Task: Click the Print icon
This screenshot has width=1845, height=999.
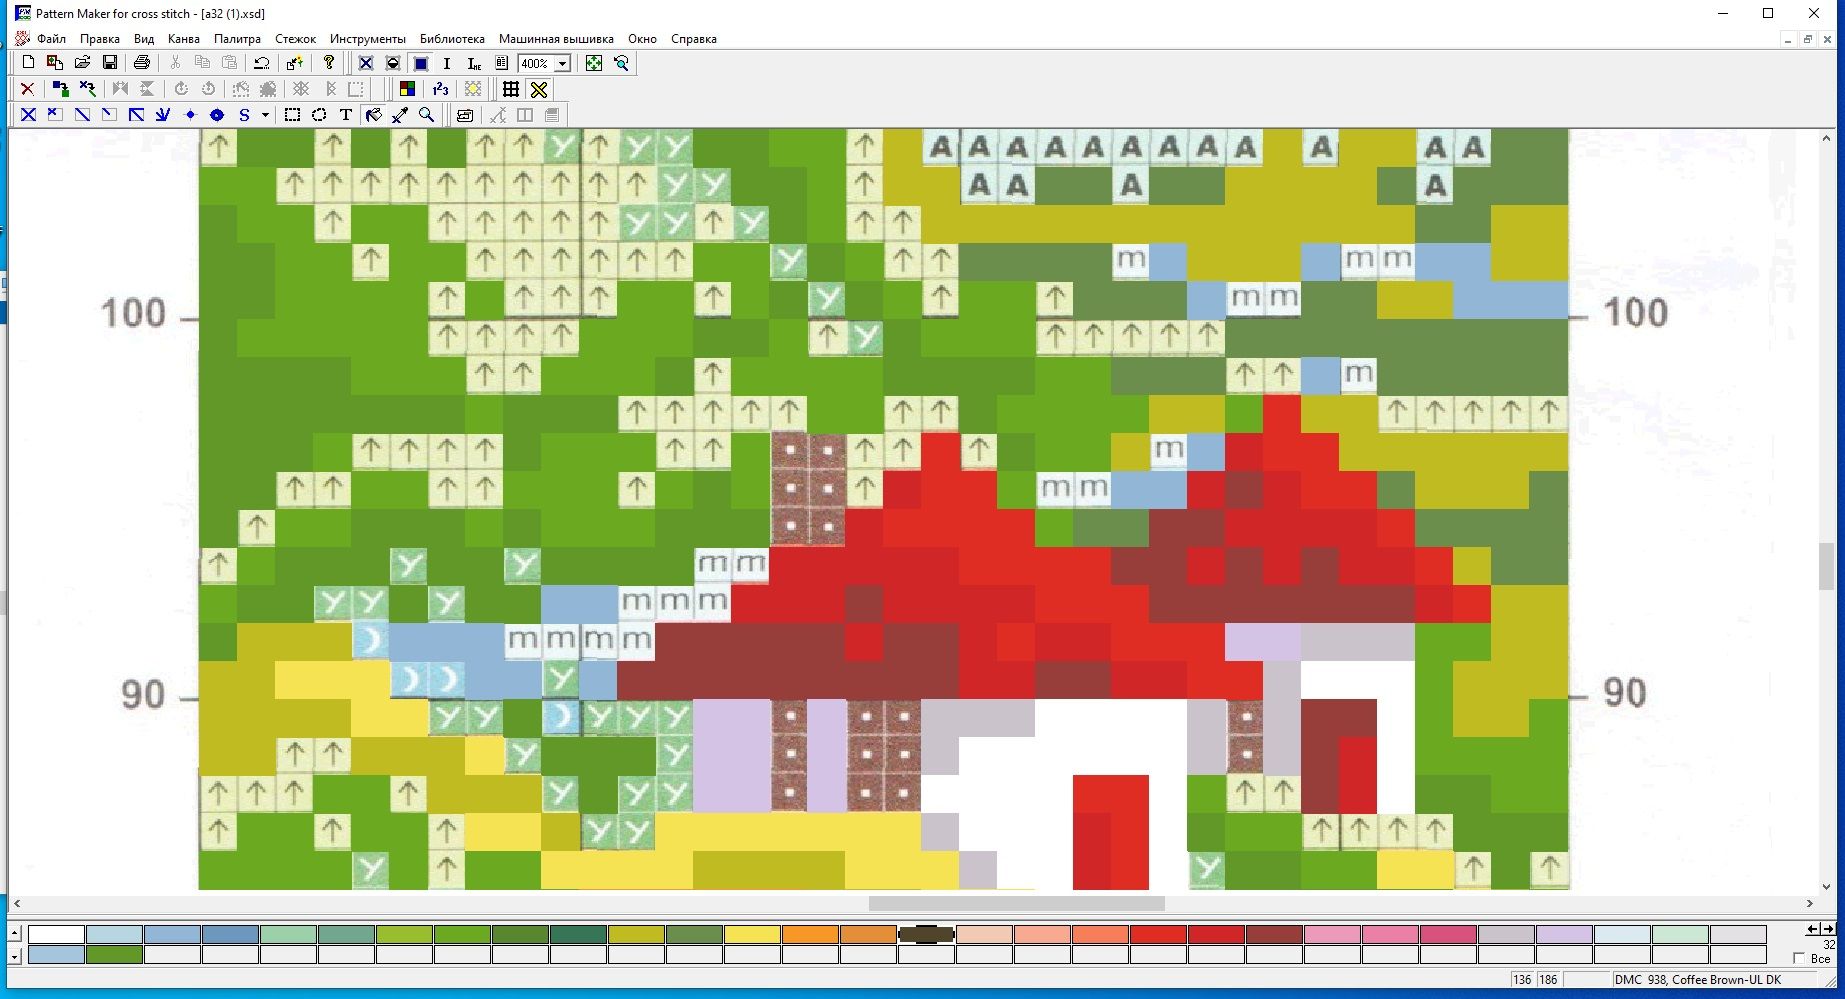Action: [142, 63]
